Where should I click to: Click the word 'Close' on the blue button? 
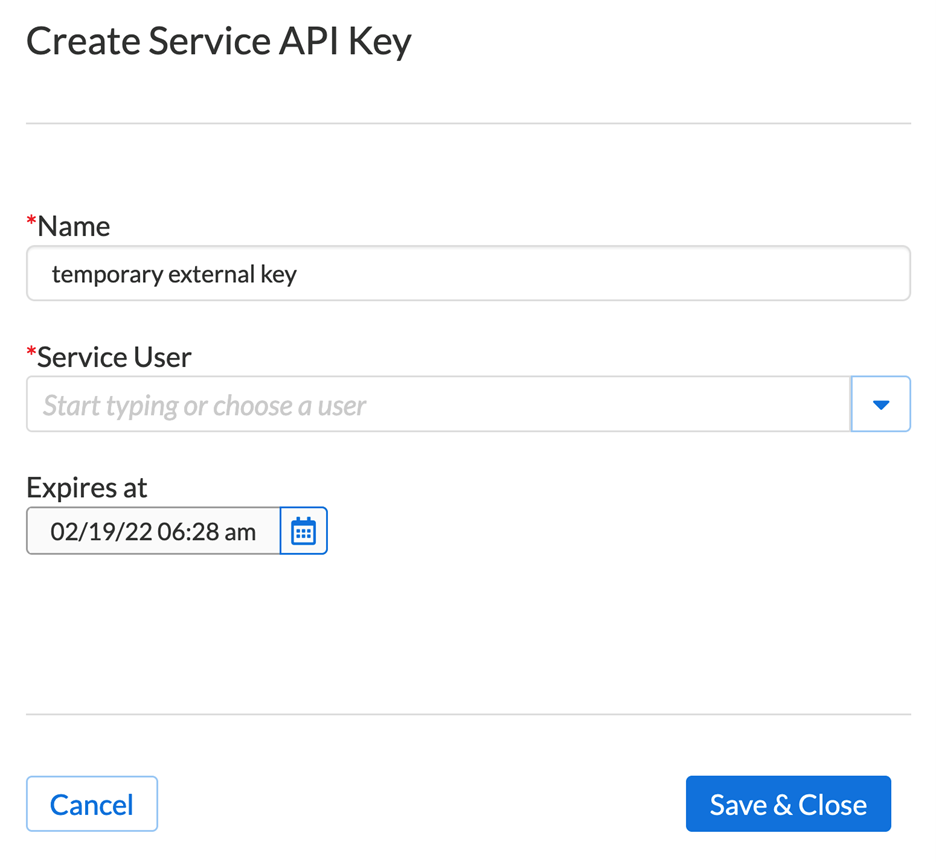click(833, 804)
